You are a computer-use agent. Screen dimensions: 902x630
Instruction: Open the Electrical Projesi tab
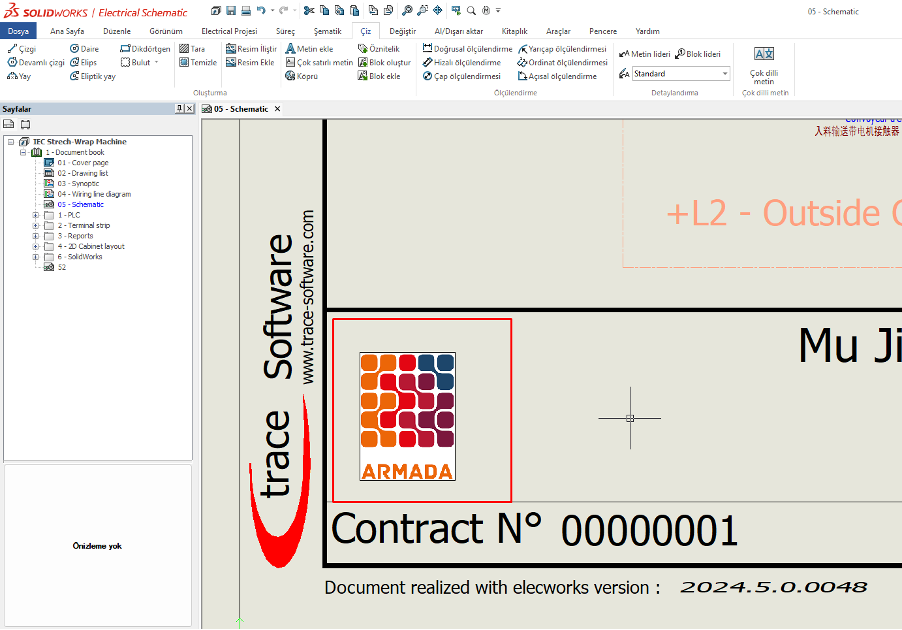pos(229,31)
